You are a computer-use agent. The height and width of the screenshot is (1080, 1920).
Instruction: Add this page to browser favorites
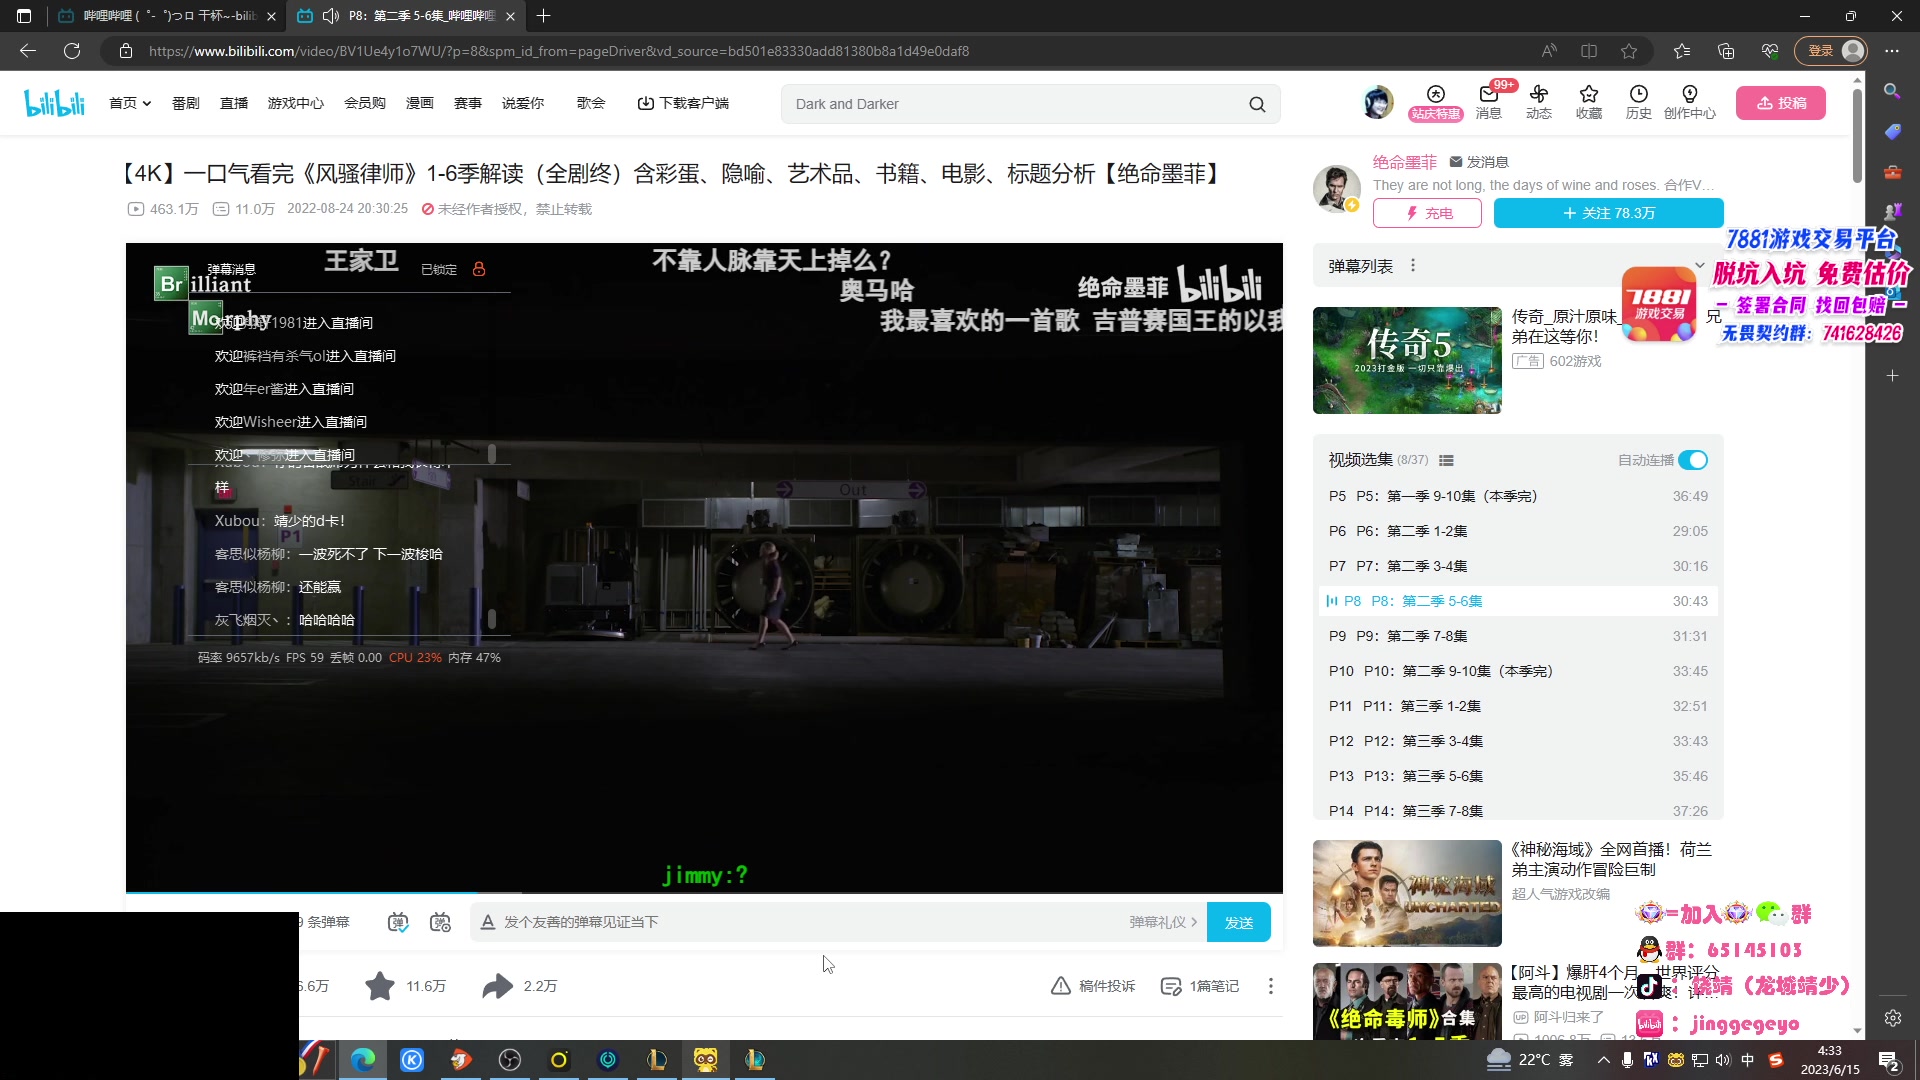coord(1629,51)
